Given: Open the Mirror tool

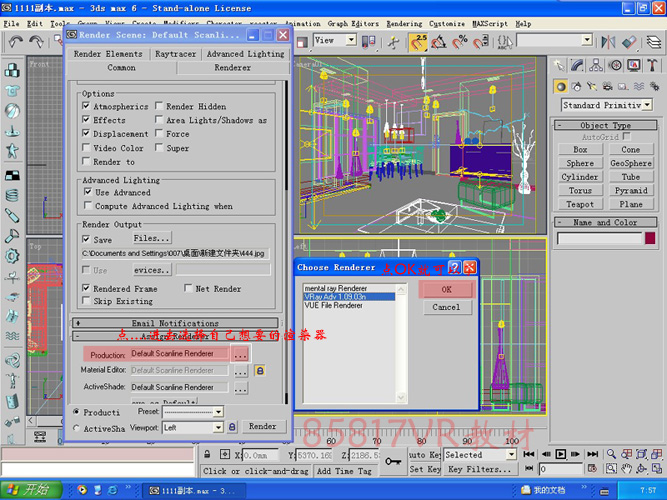Looking at the screenshot, I should point(608,42).
